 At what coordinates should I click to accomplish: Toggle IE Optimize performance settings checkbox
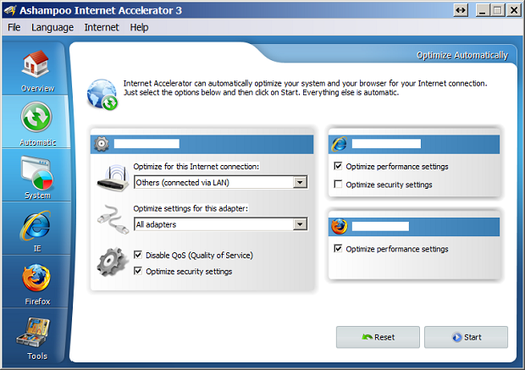[x=338, y=166]
